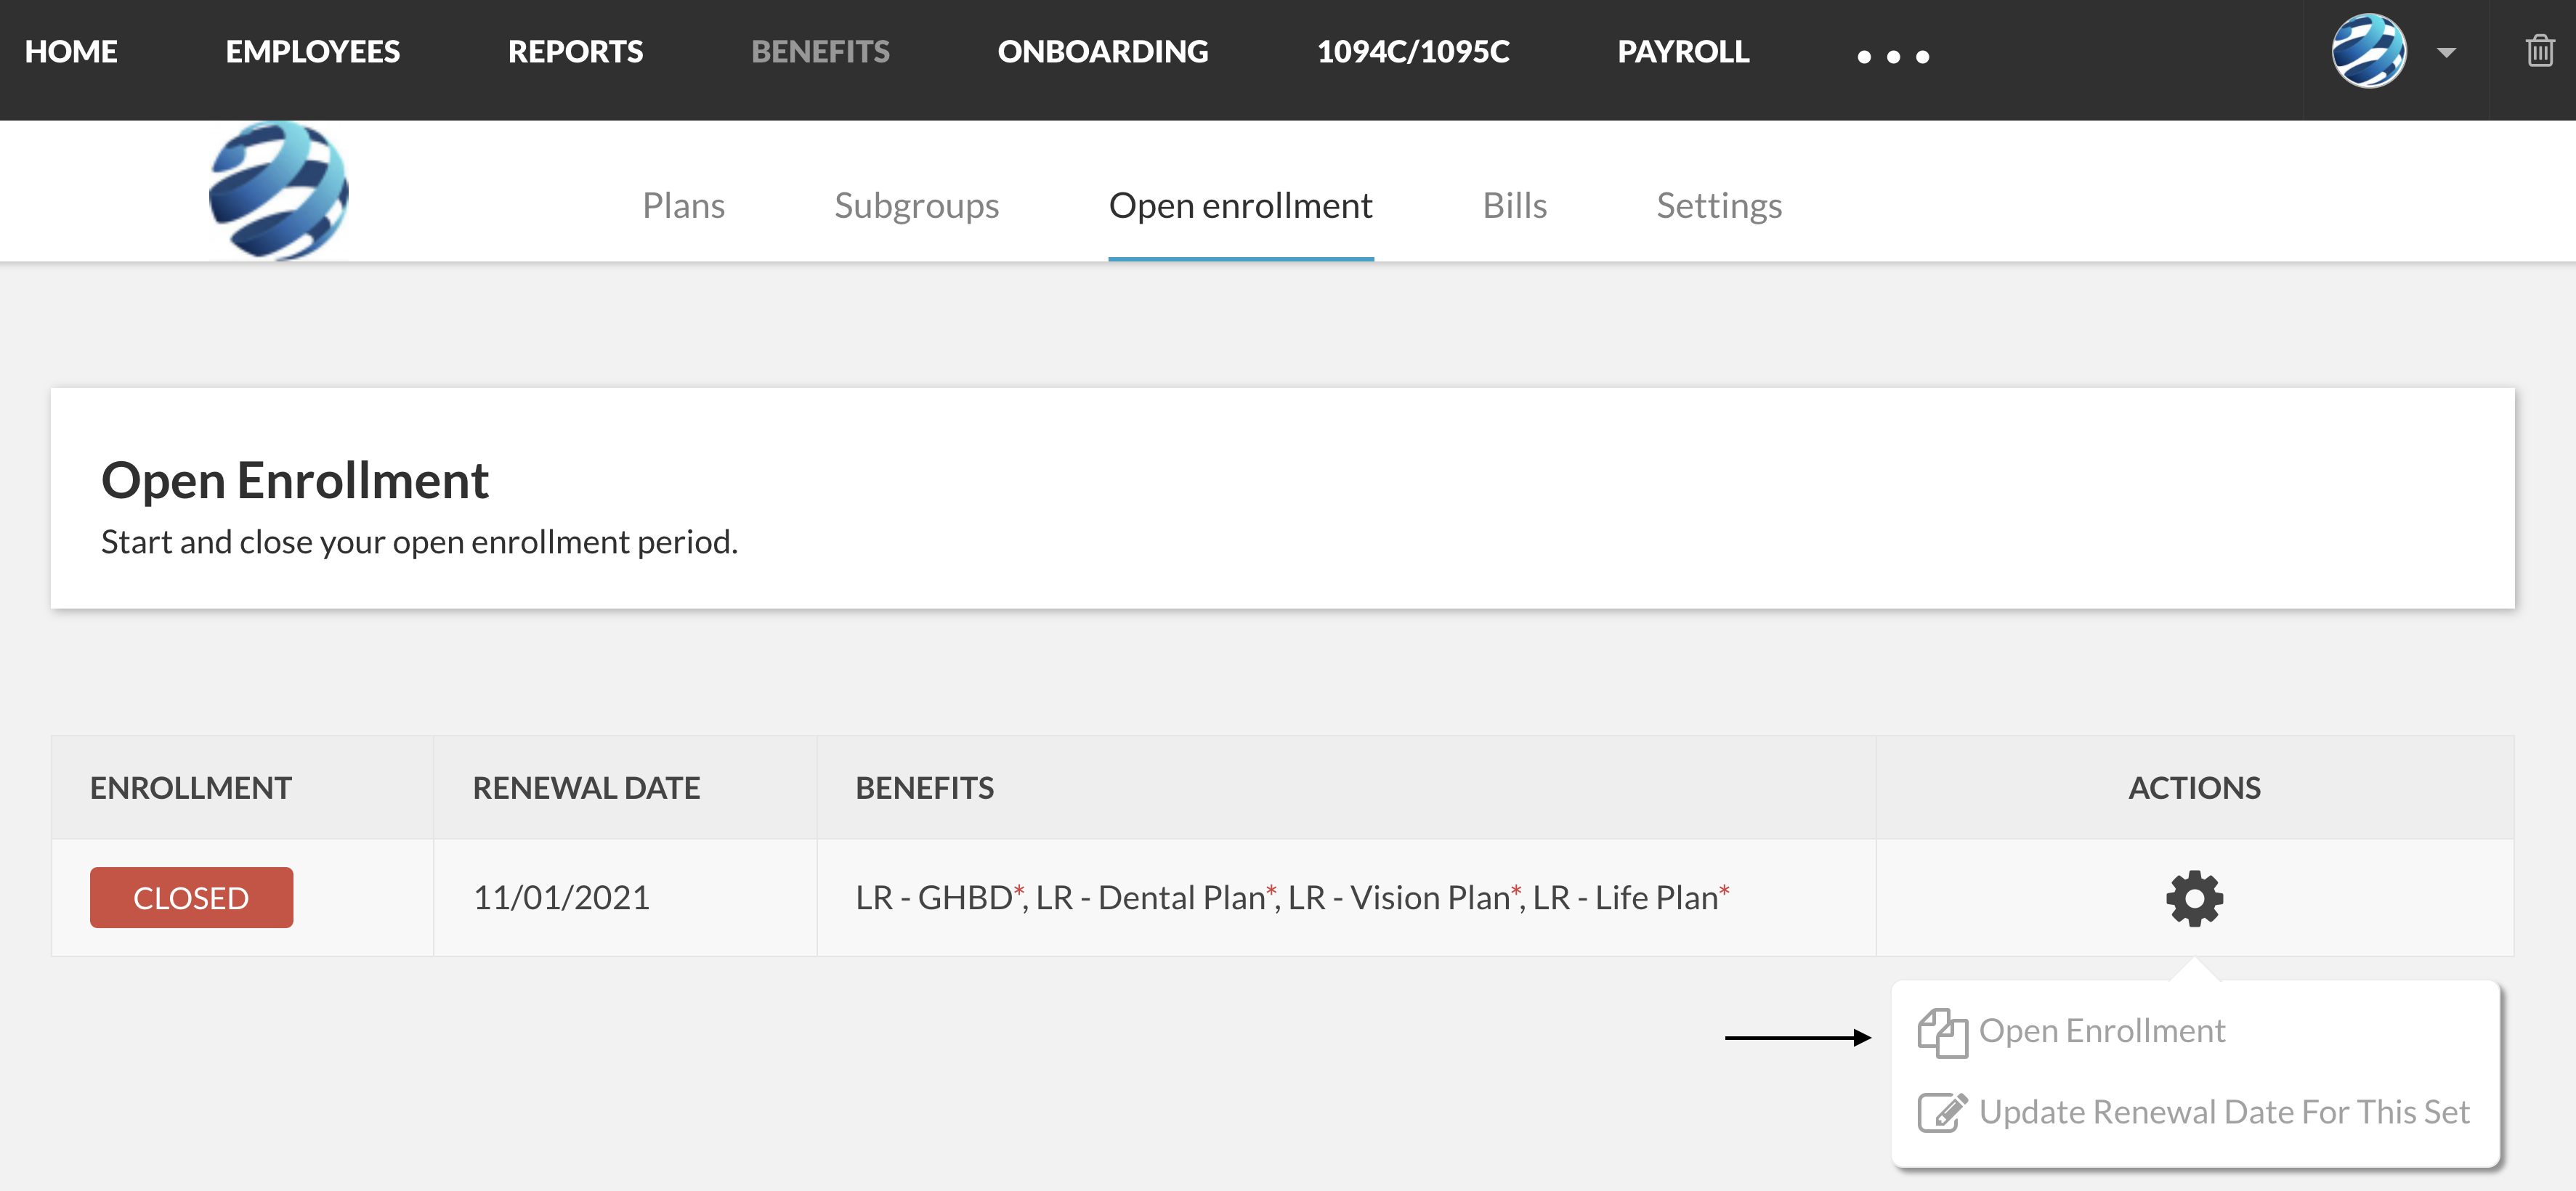
Task: Click the copy icon beside Open Enrollment
Action: point(1942,1032)
